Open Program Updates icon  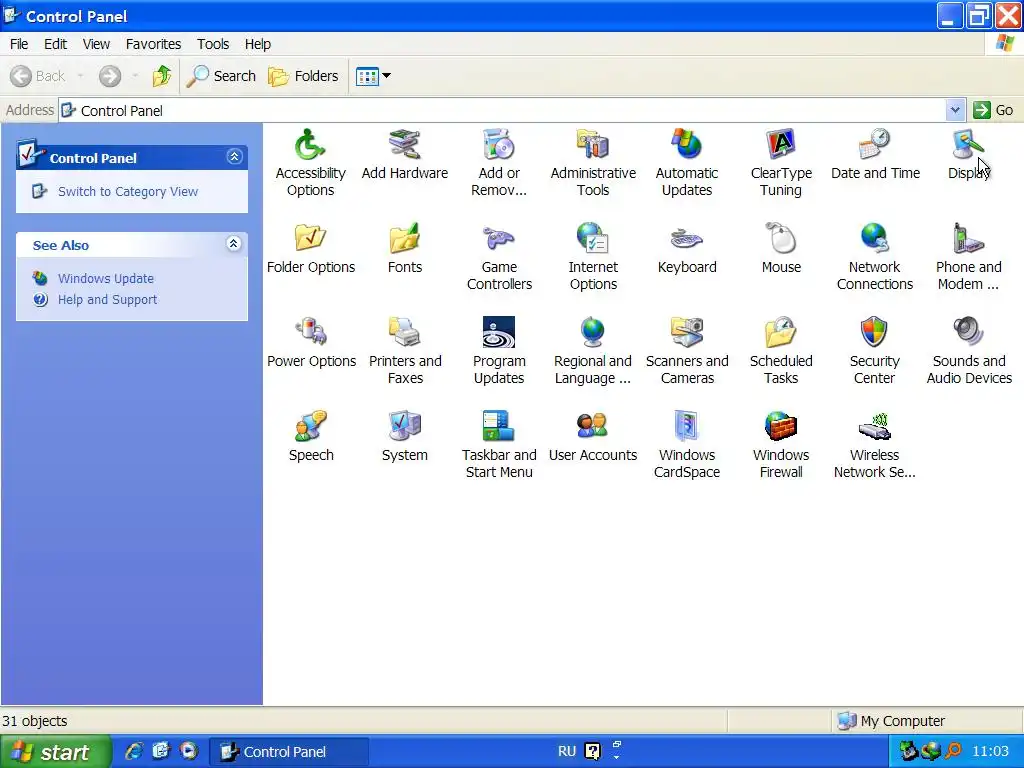(x=499, y=332)
